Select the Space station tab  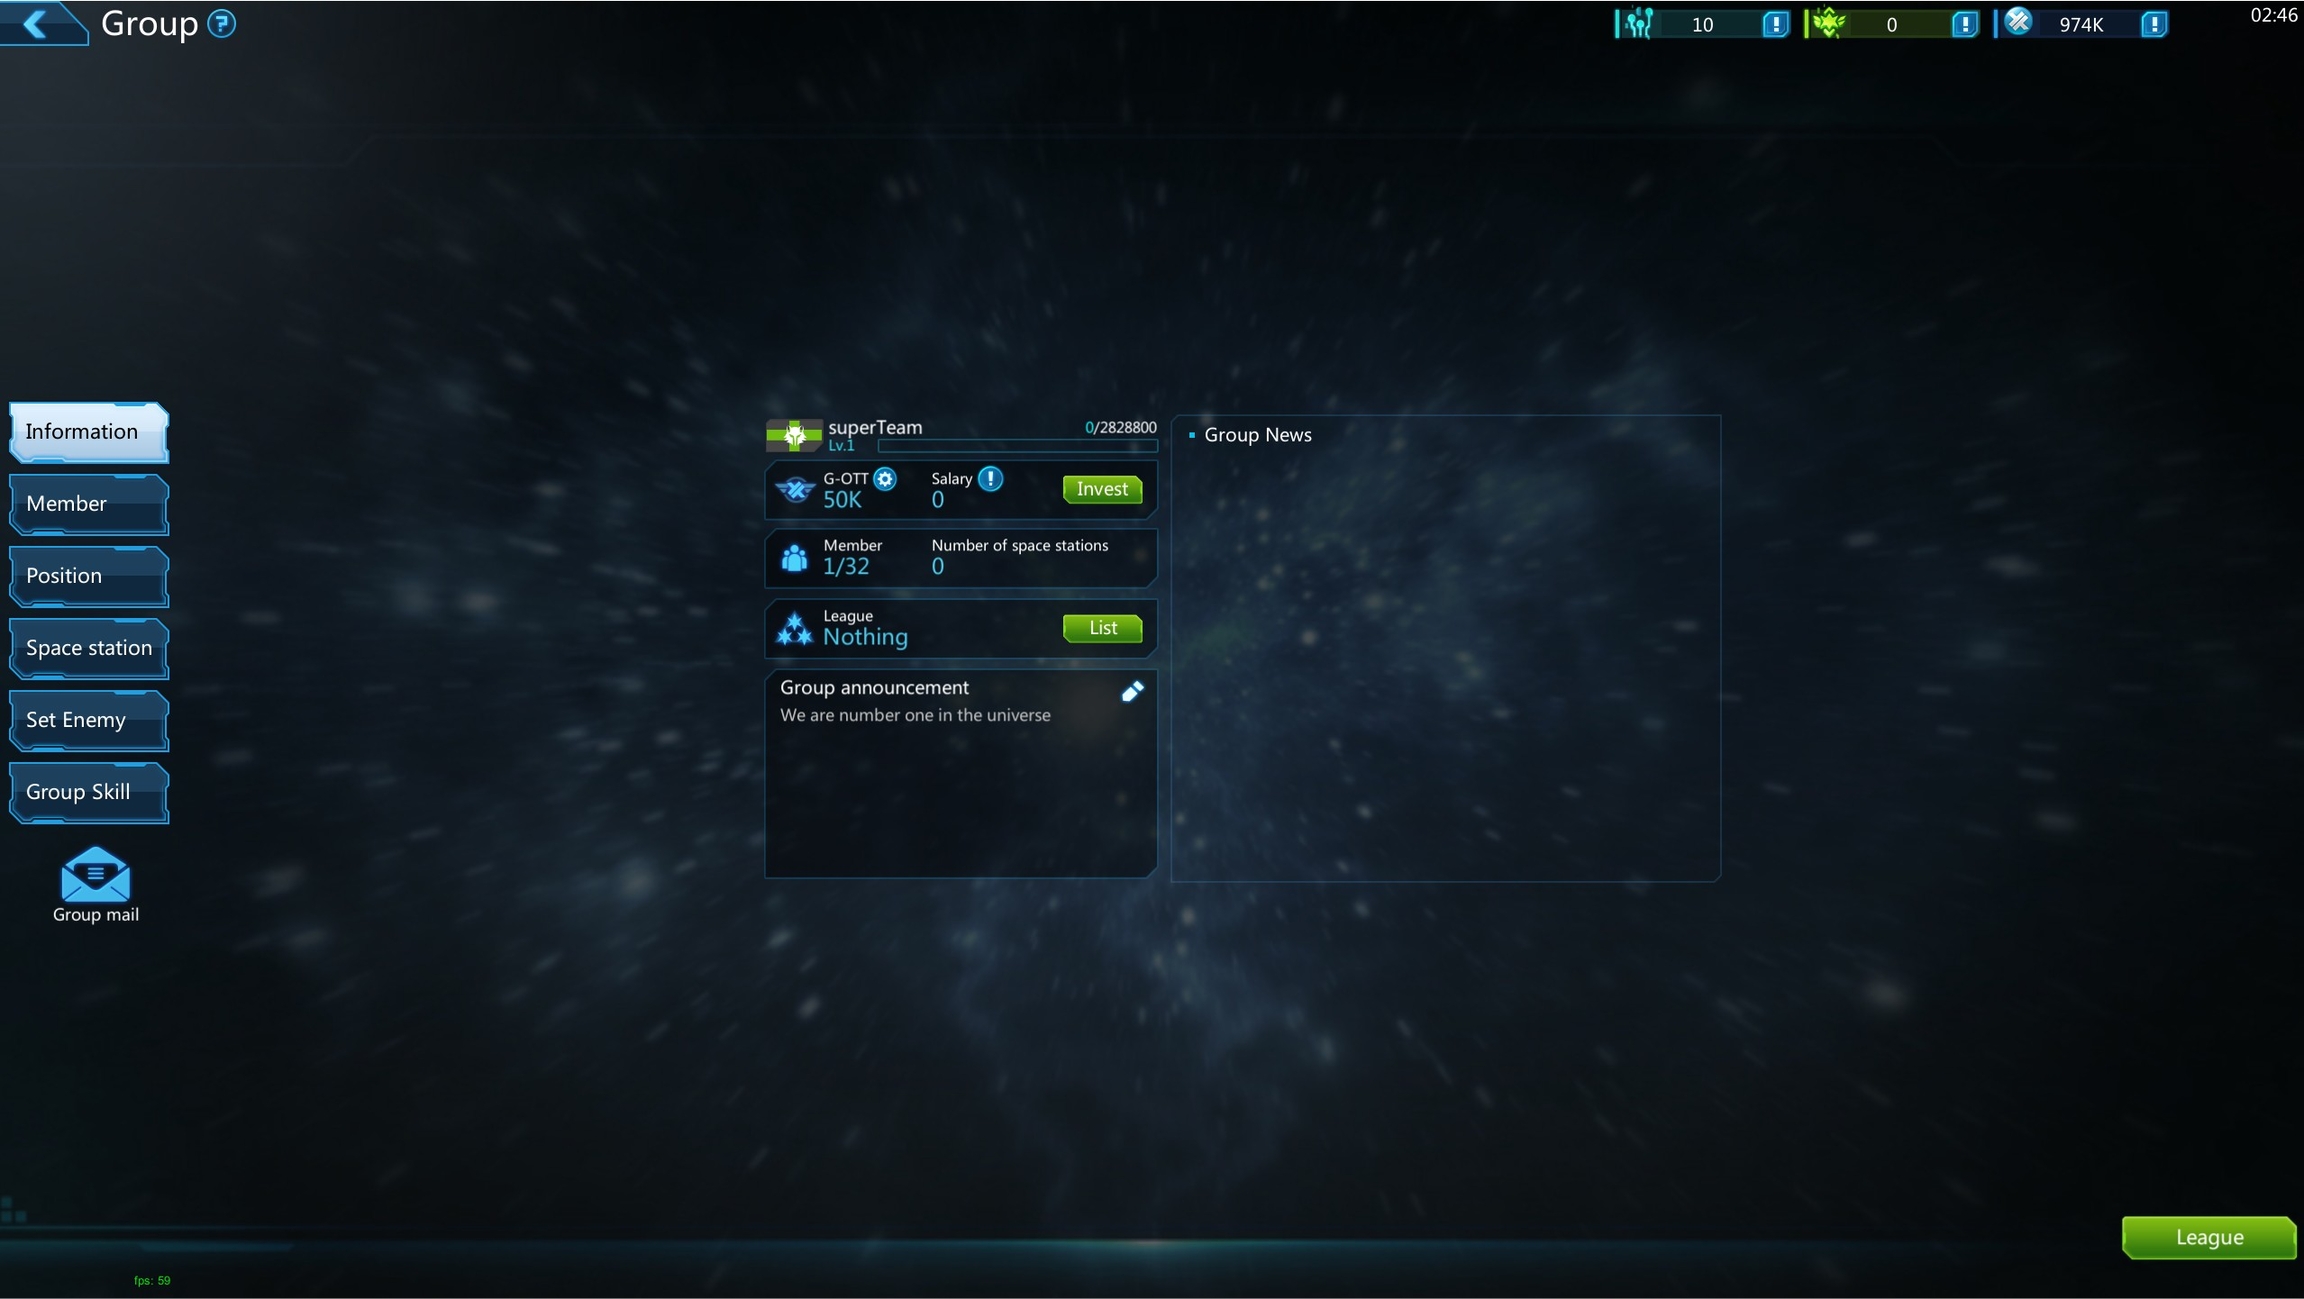[88, 648]
